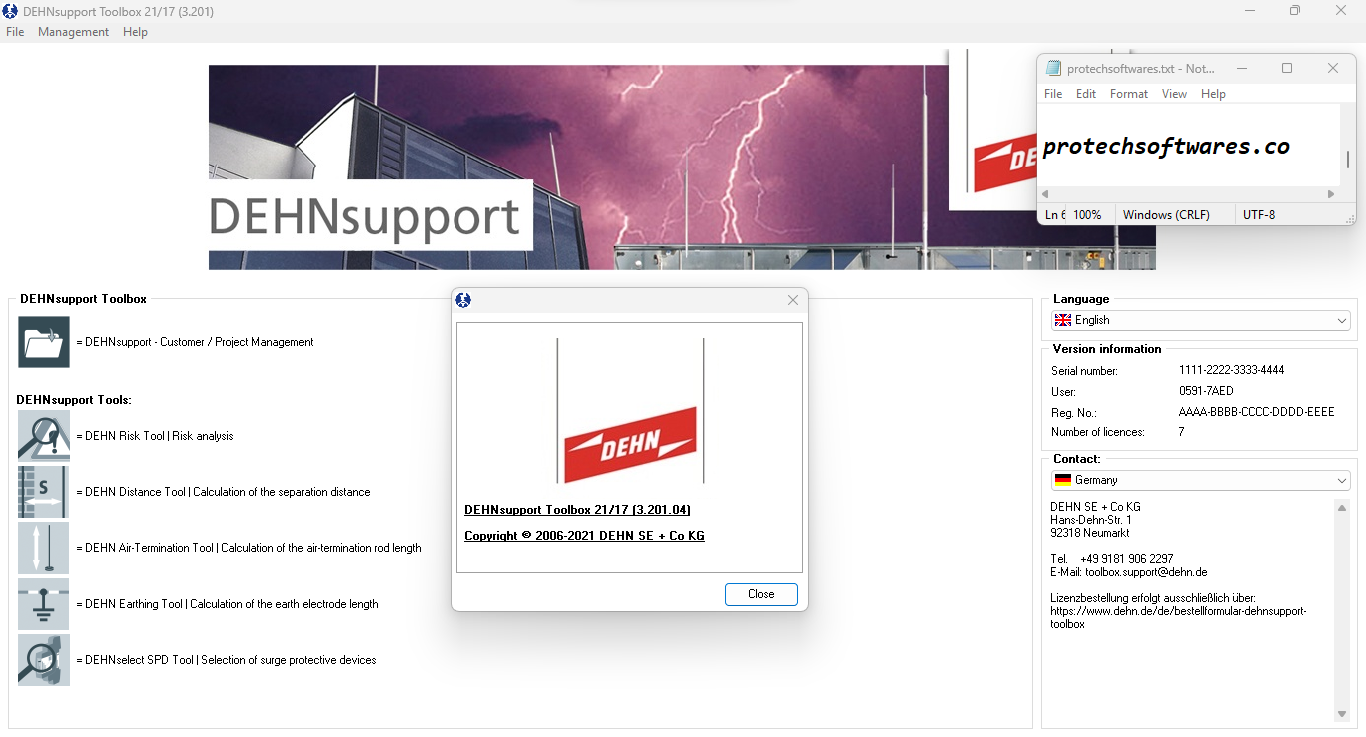Launch DEHNselect SPD Tool icon
1366x737 pixels.
44,660
